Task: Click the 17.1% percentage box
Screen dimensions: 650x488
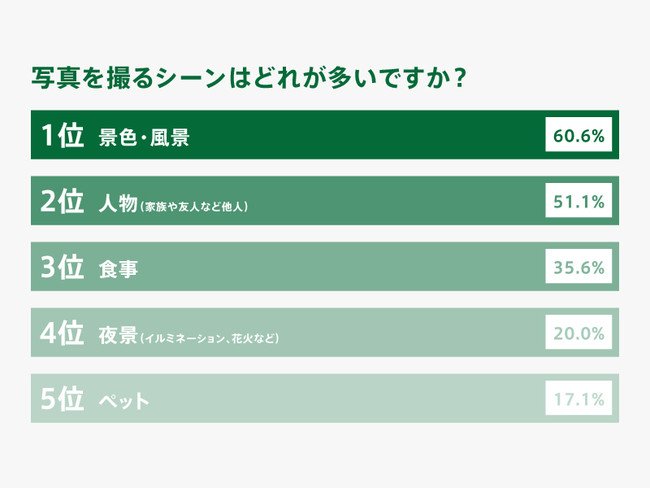Action: click(x=578, y=399)
